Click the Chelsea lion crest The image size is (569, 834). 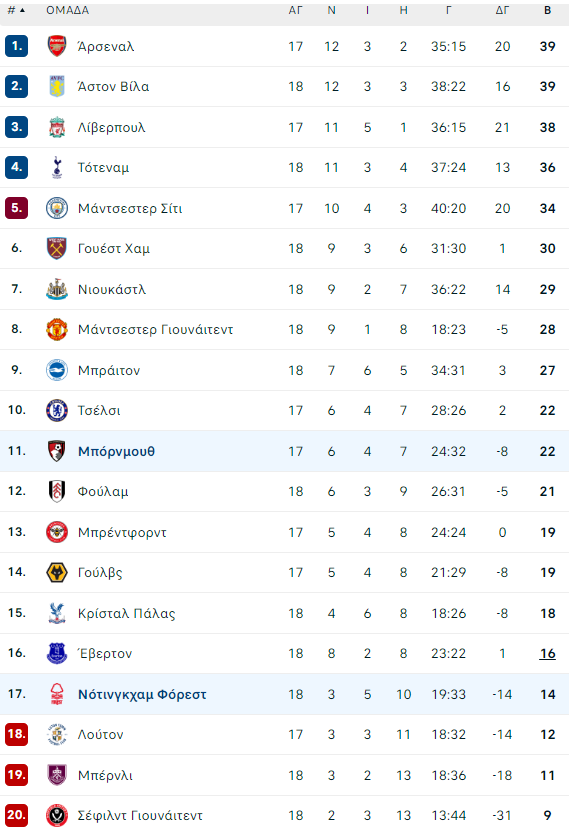click(57, 410)
